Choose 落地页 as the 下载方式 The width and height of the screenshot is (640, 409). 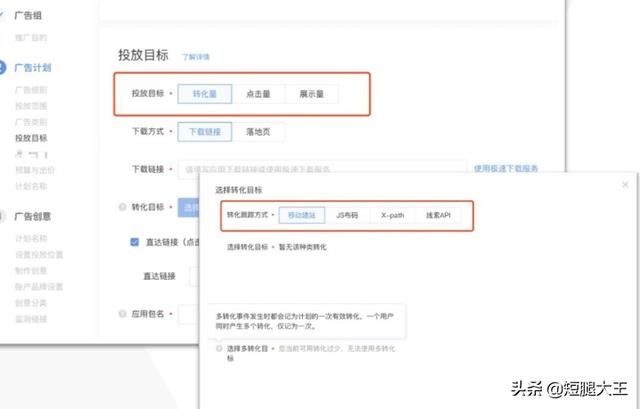(x=258, y=132)
